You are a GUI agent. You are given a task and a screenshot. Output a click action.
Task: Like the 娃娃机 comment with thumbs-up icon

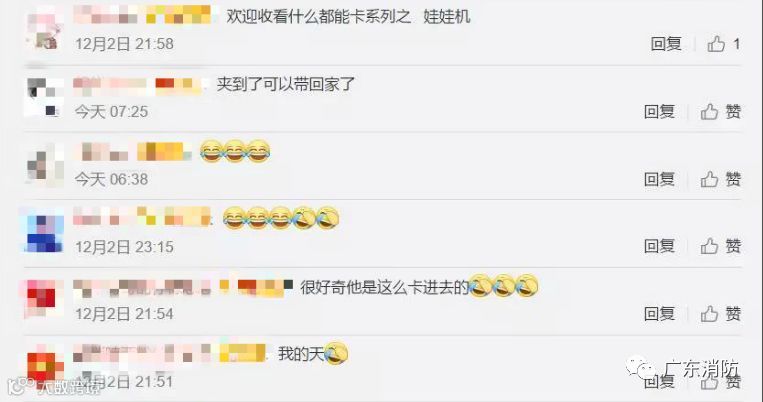(x=716, y=44)
